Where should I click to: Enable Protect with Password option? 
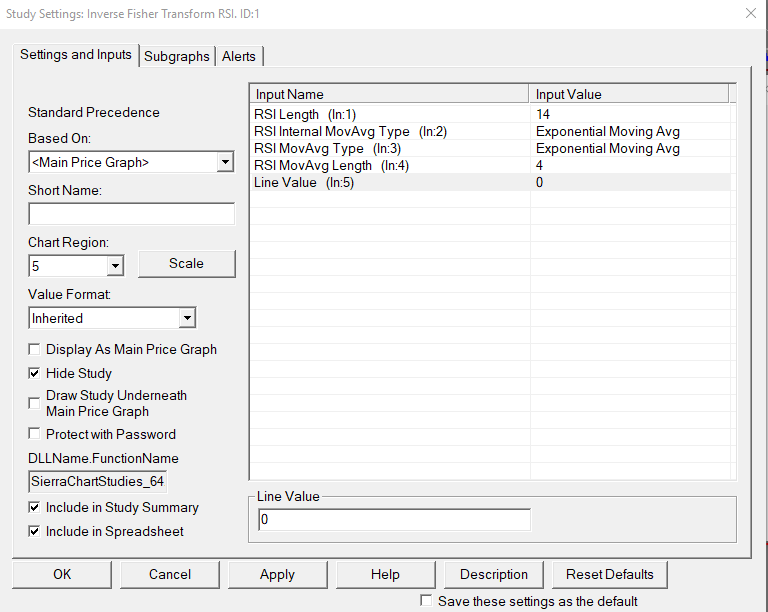coord(35,434)
